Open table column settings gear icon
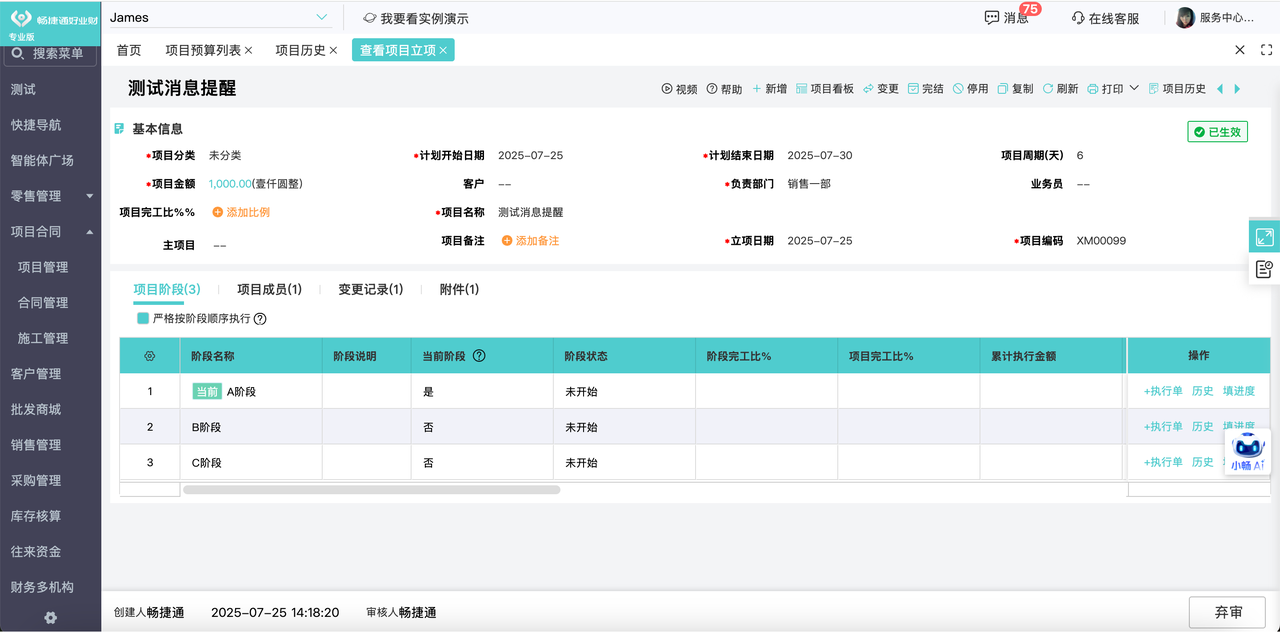 (x=150, y=356)
